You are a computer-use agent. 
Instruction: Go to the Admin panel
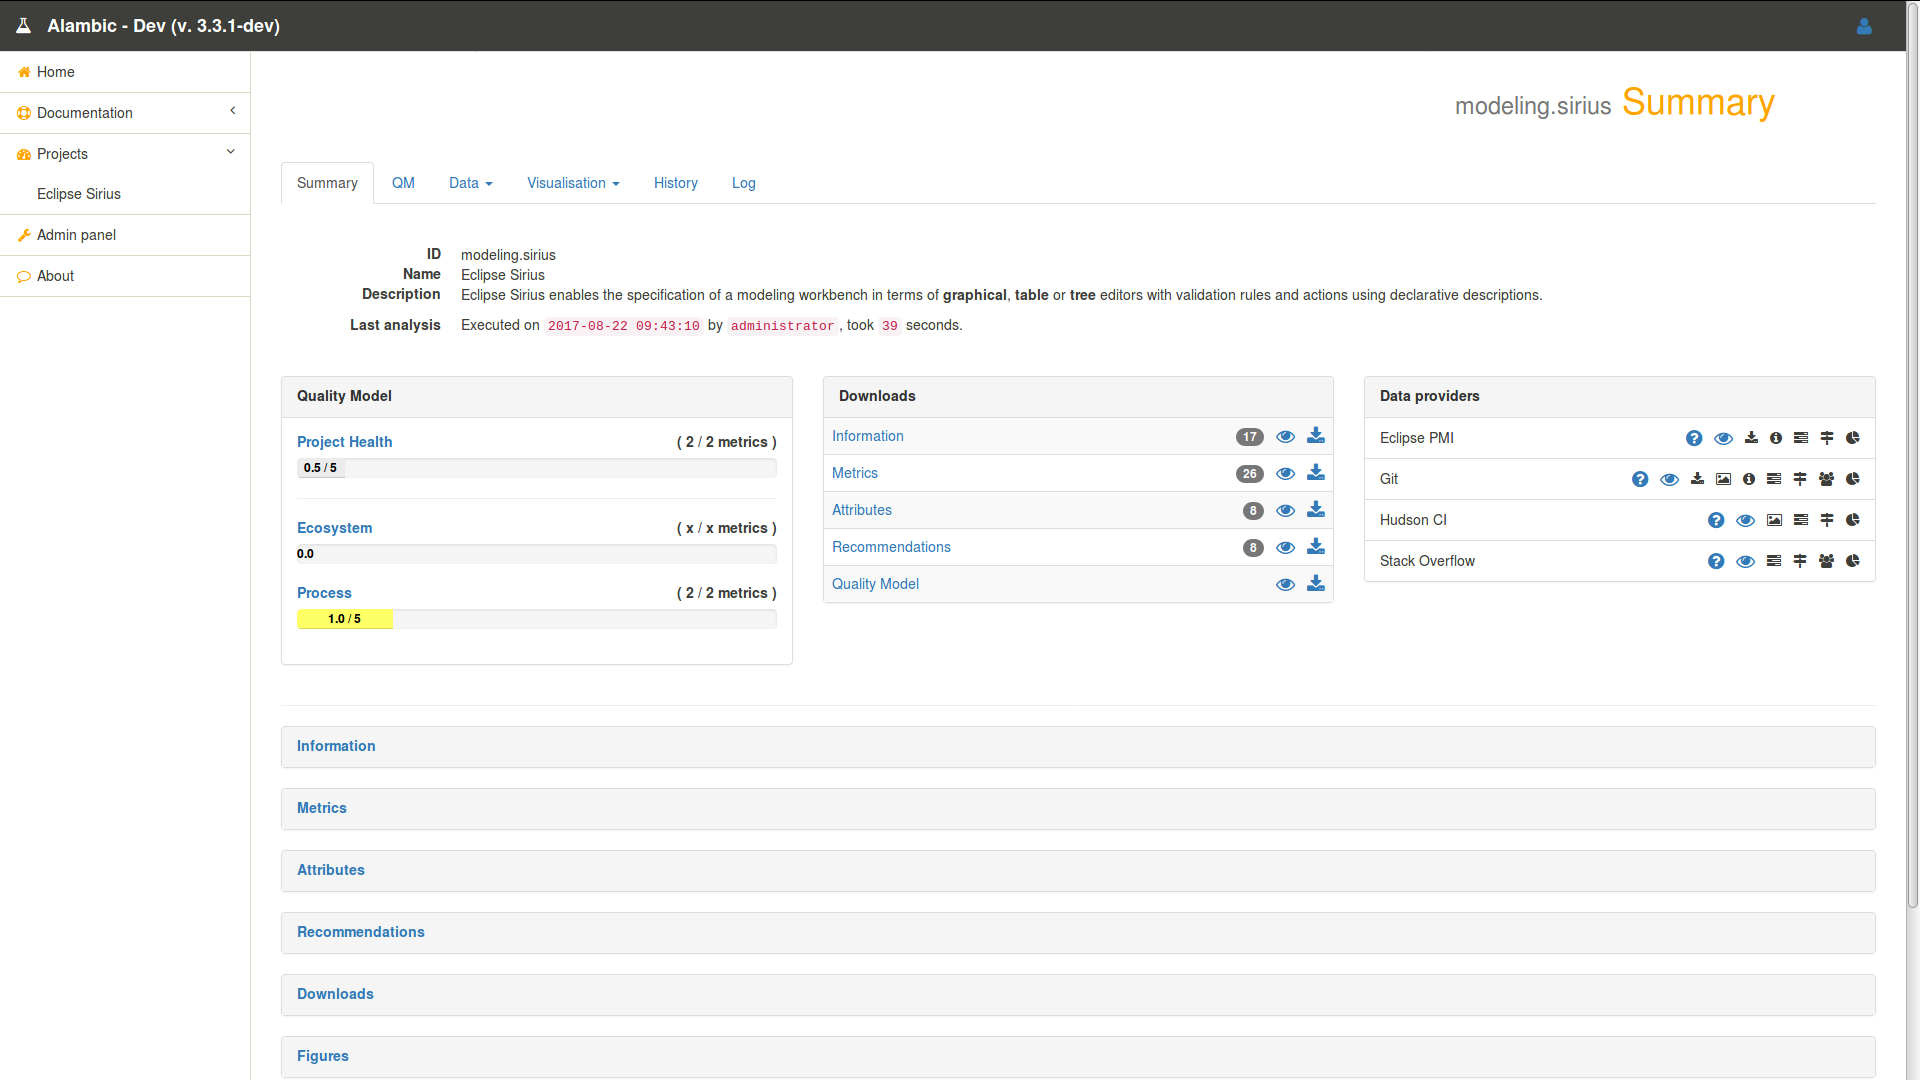click(77, 235)
